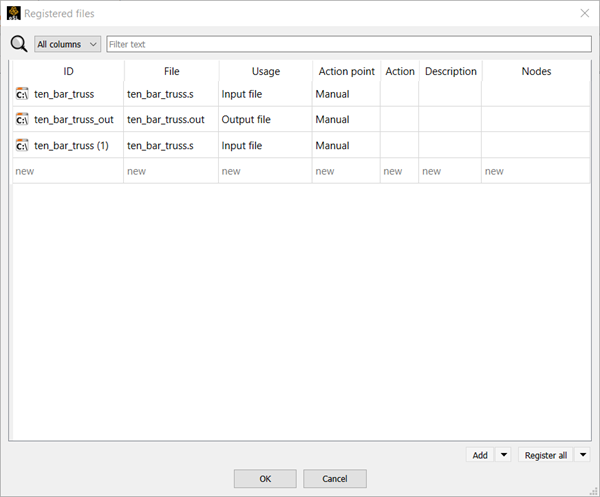The height and width of the screenshot is (497, 600).
Task: Click the file icon beside ten_bar_truss_out
Action: (22, 120)
